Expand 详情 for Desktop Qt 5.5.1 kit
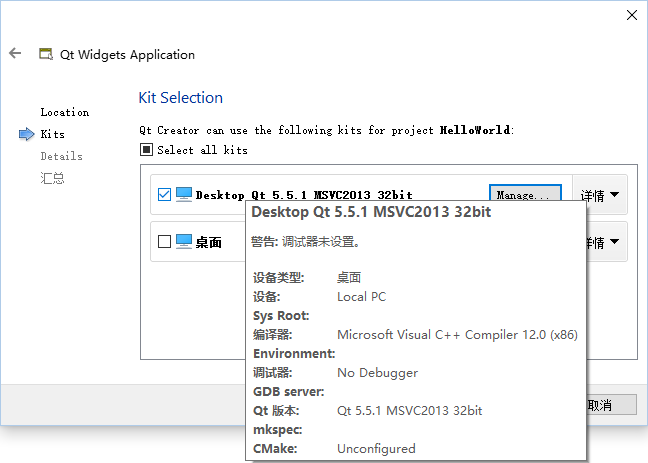The image size is (648, 463). coord(600,195)
